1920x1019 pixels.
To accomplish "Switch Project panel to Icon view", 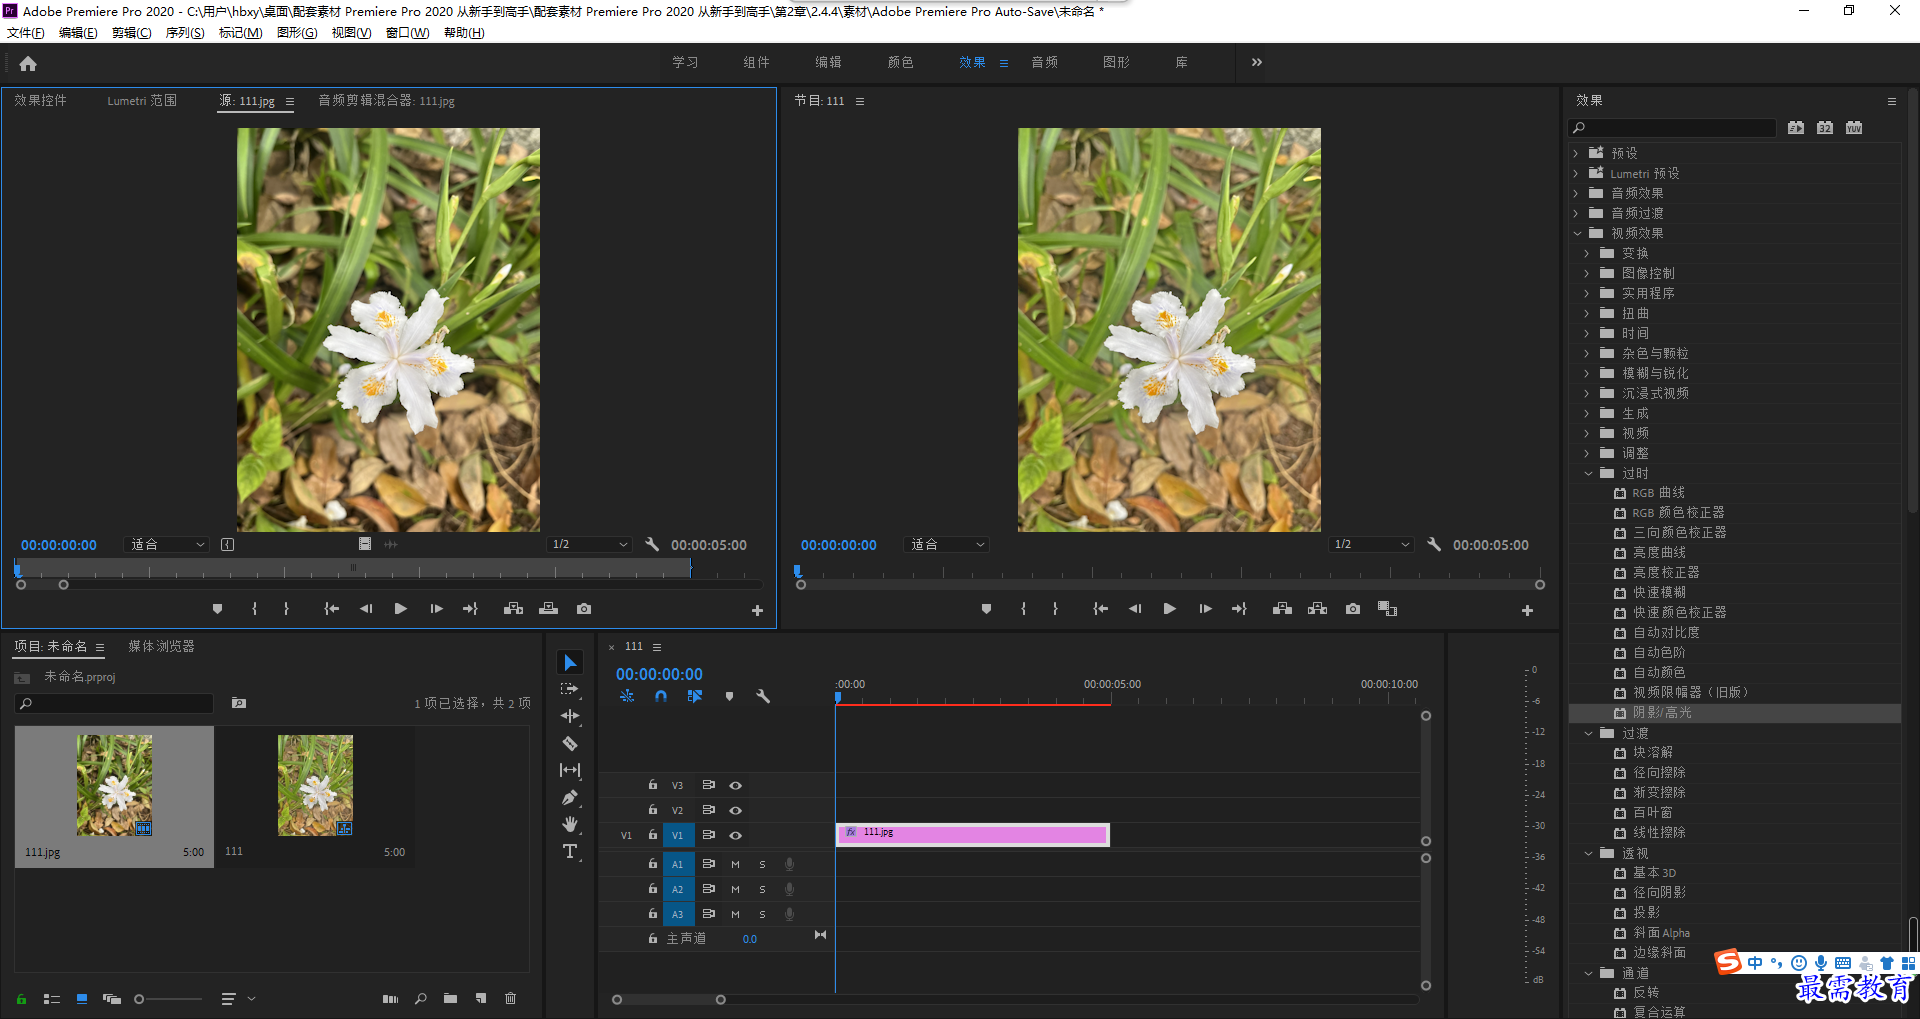I will [x=82, y=999].
